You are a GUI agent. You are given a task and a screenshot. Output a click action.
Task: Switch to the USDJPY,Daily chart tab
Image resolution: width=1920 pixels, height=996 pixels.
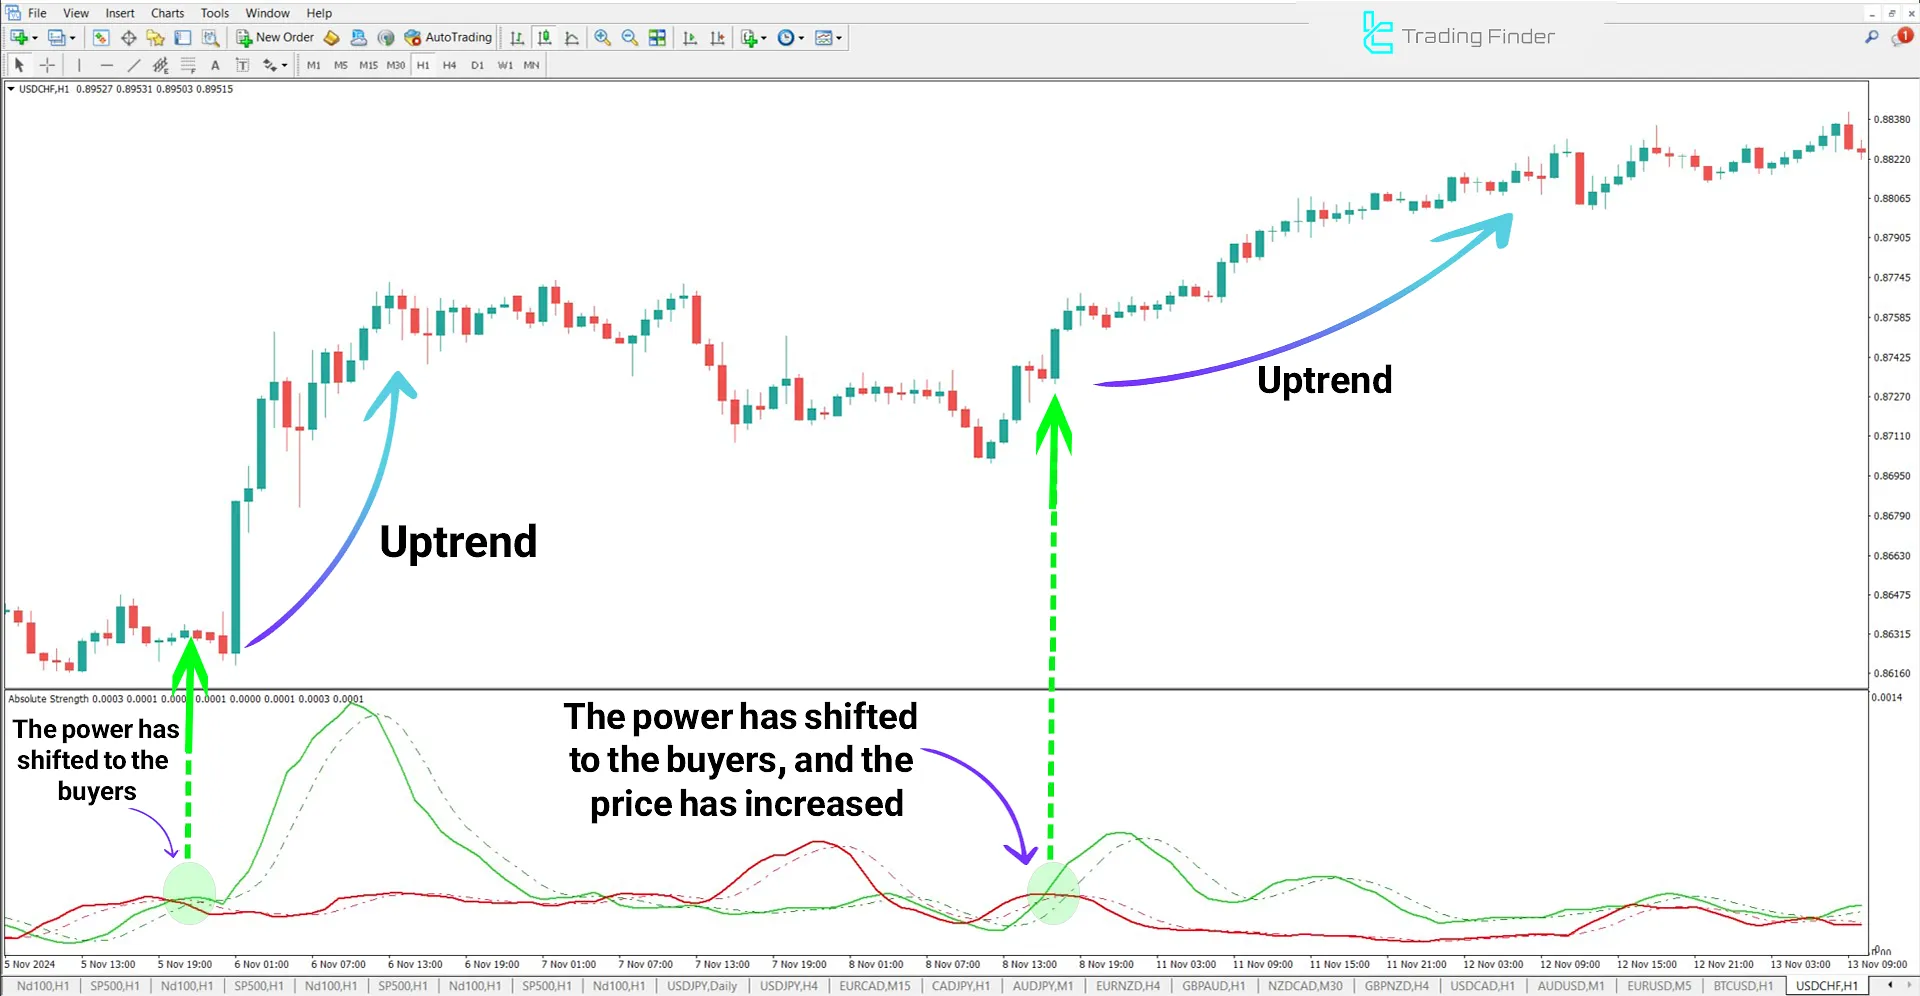702,986
